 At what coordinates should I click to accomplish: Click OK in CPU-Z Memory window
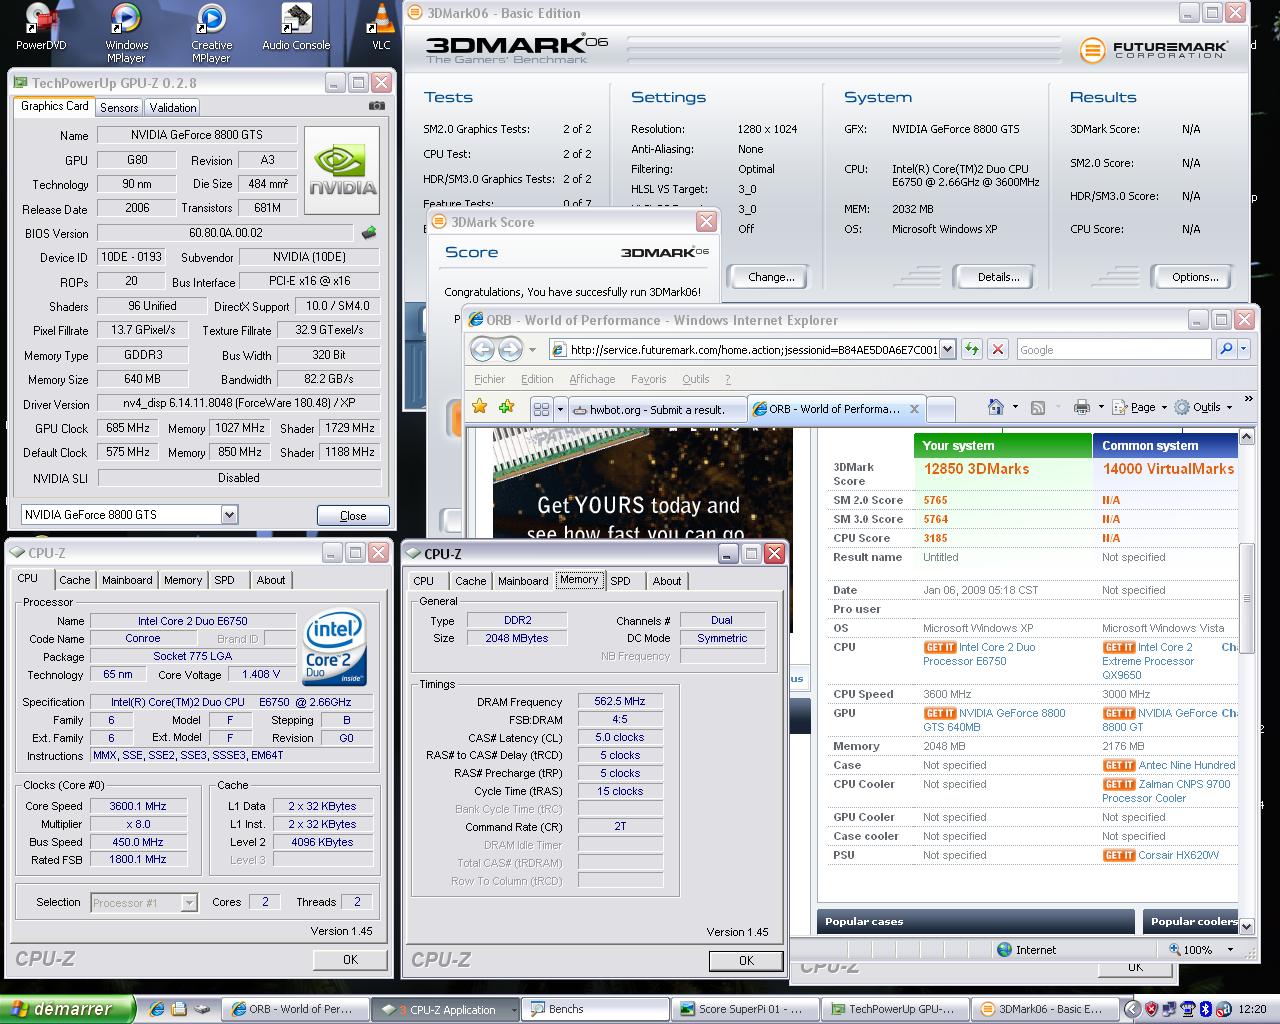click(746, 960)
